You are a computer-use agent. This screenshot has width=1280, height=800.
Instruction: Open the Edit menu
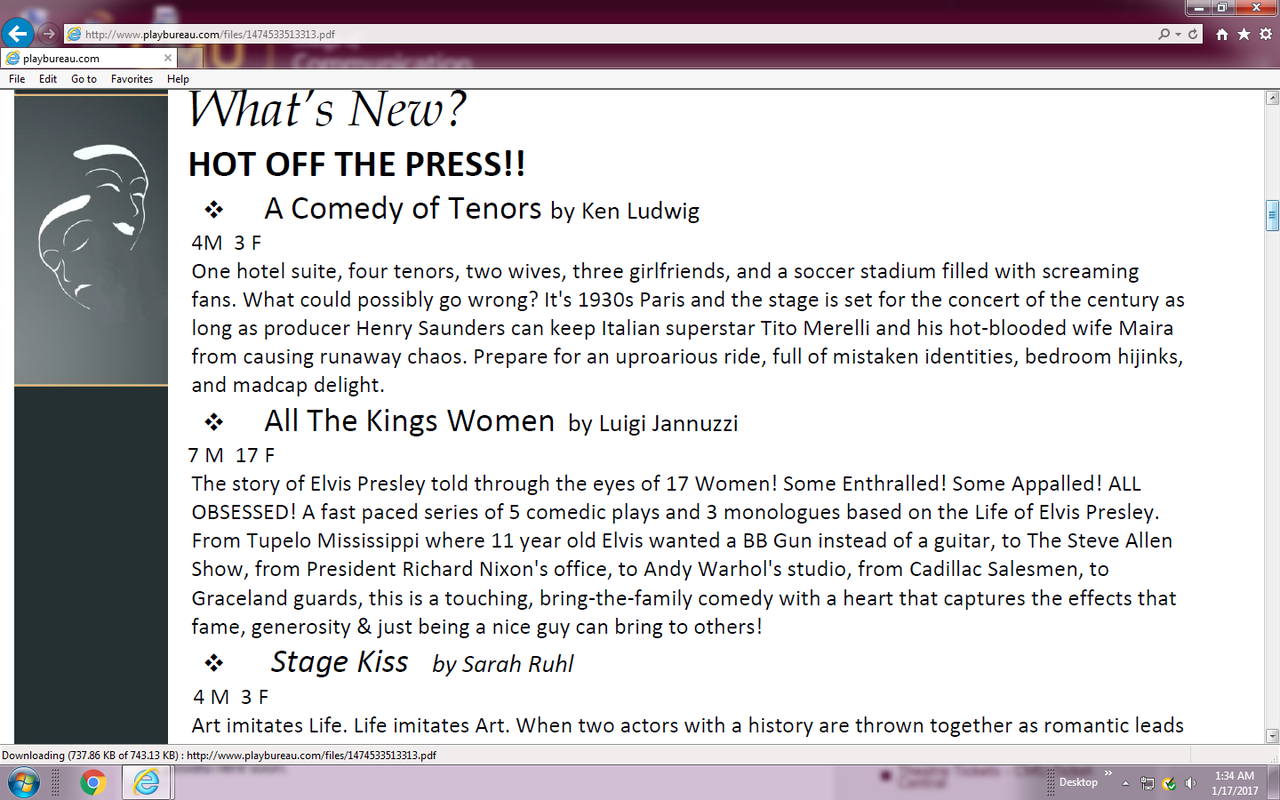(x=48, y=79)
